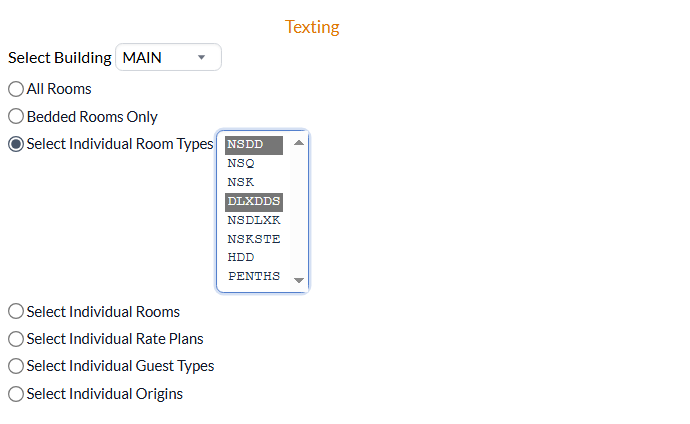This screenshot has height=424, width=690.
Task: Select the All Rooms radio button
Action: [16, 89]
